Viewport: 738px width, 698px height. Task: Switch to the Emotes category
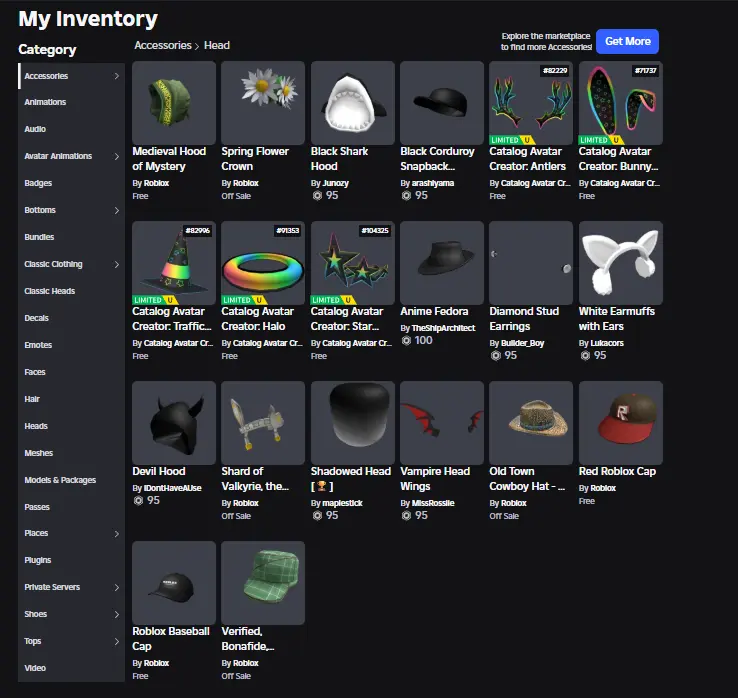(38, 345)
